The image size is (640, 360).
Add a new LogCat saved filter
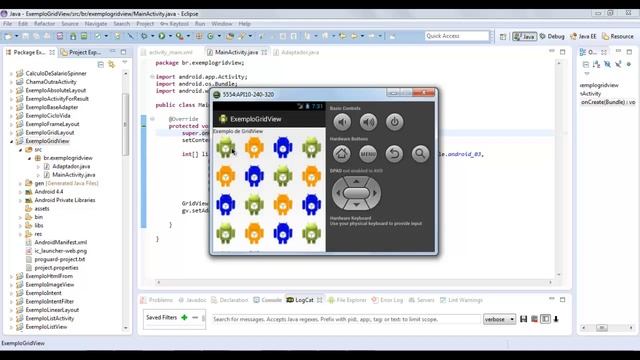(x=184, y=318)
